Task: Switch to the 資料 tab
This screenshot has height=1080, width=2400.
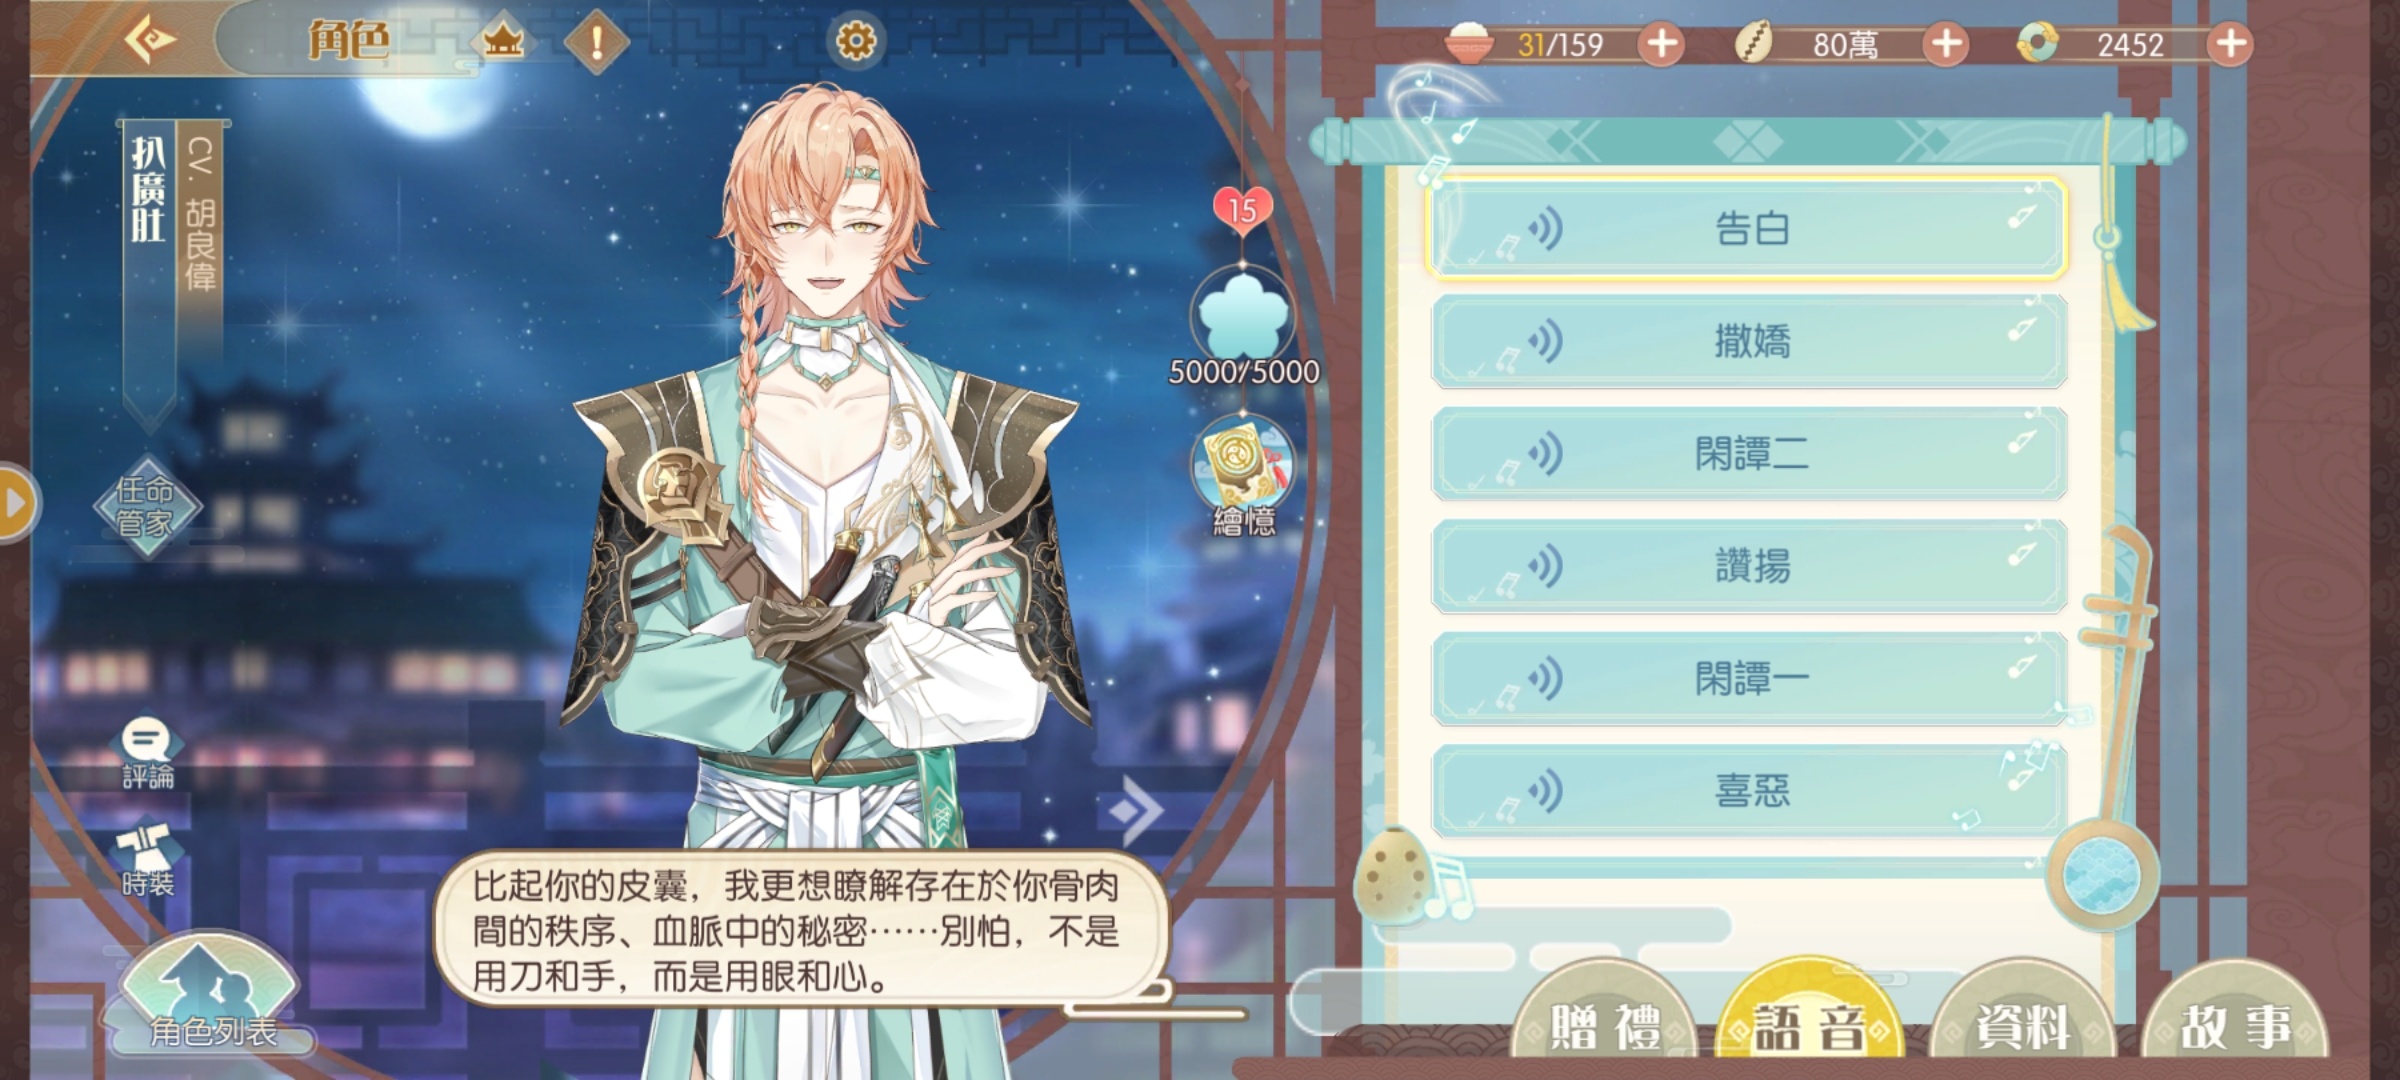Action: pos(2022,1024)
